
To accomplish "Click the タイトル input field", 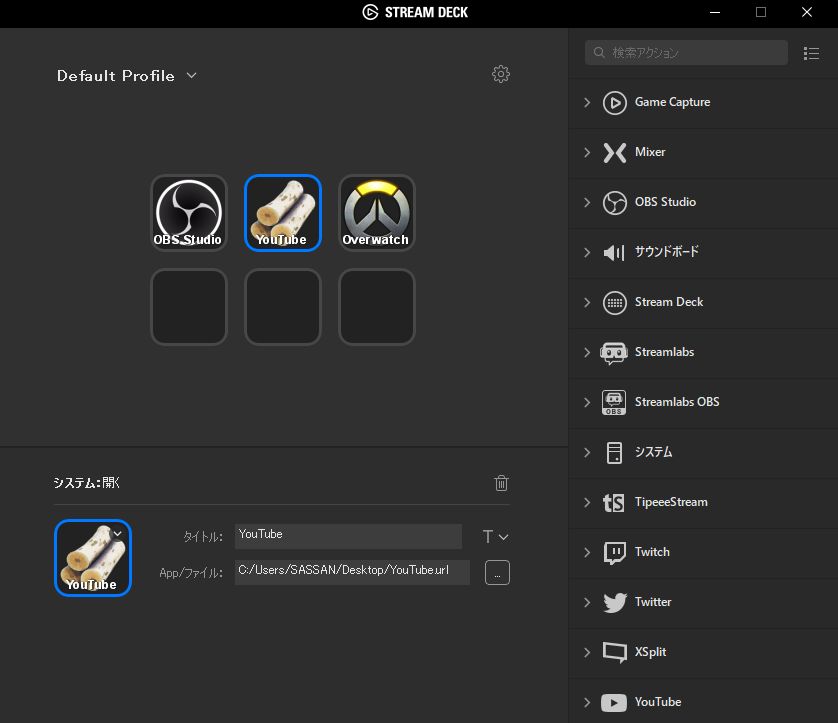I will [348, 536].
